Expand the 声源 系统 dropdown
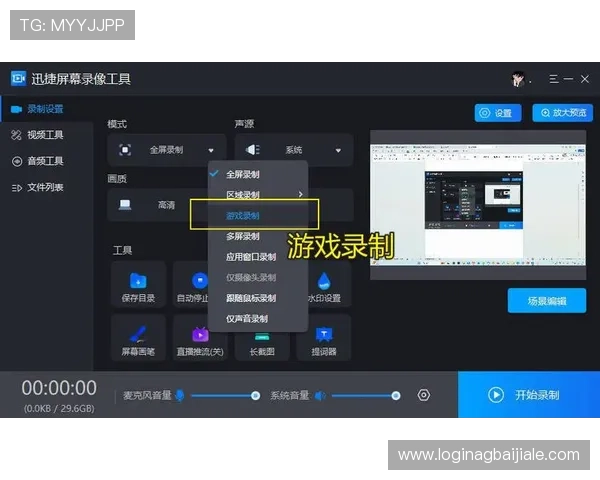This screenshot has height=480, width=600. 293,150
